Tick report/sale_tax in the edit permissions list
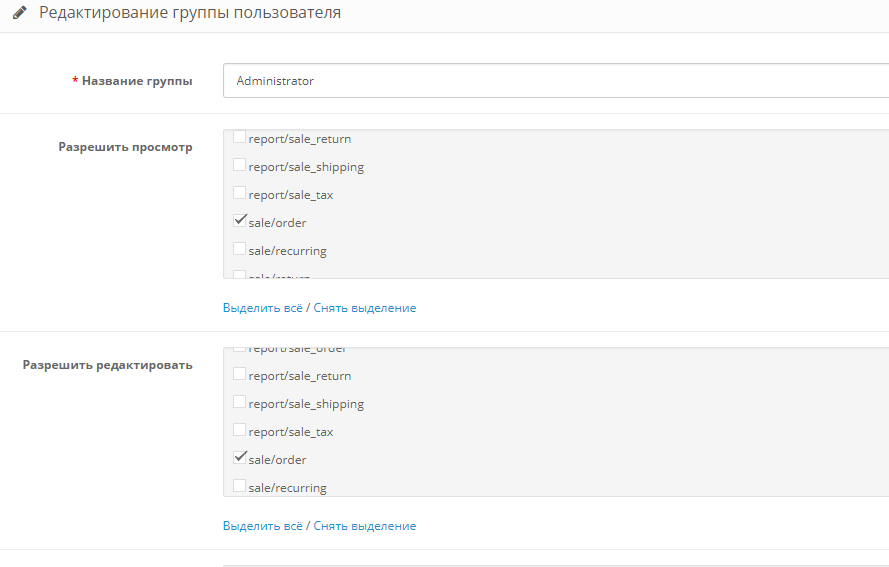This screenshot has width=889, height=567. coord(240,431)
